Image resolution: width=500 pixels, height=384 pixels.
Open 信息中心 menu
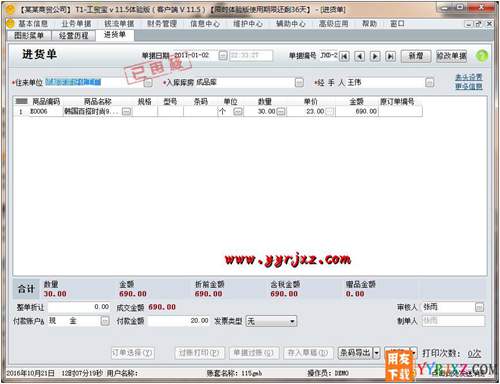coord(205,24)
